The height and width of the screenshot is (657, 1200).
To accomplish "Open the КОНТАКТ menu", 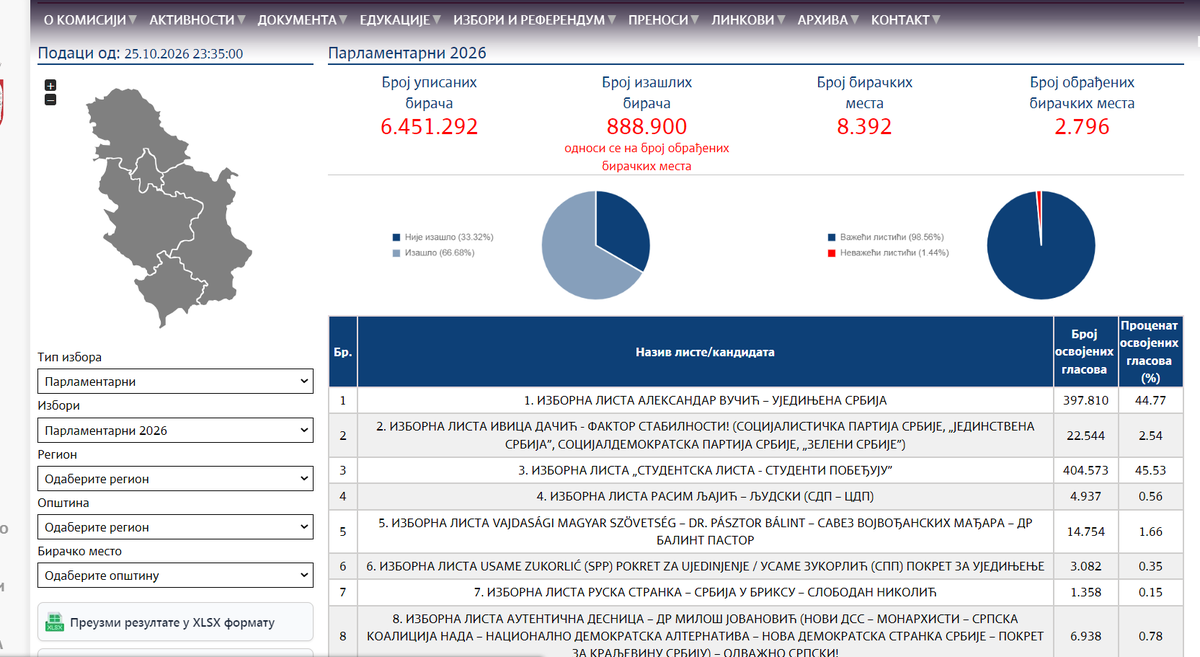I will (x=906, y=20).
